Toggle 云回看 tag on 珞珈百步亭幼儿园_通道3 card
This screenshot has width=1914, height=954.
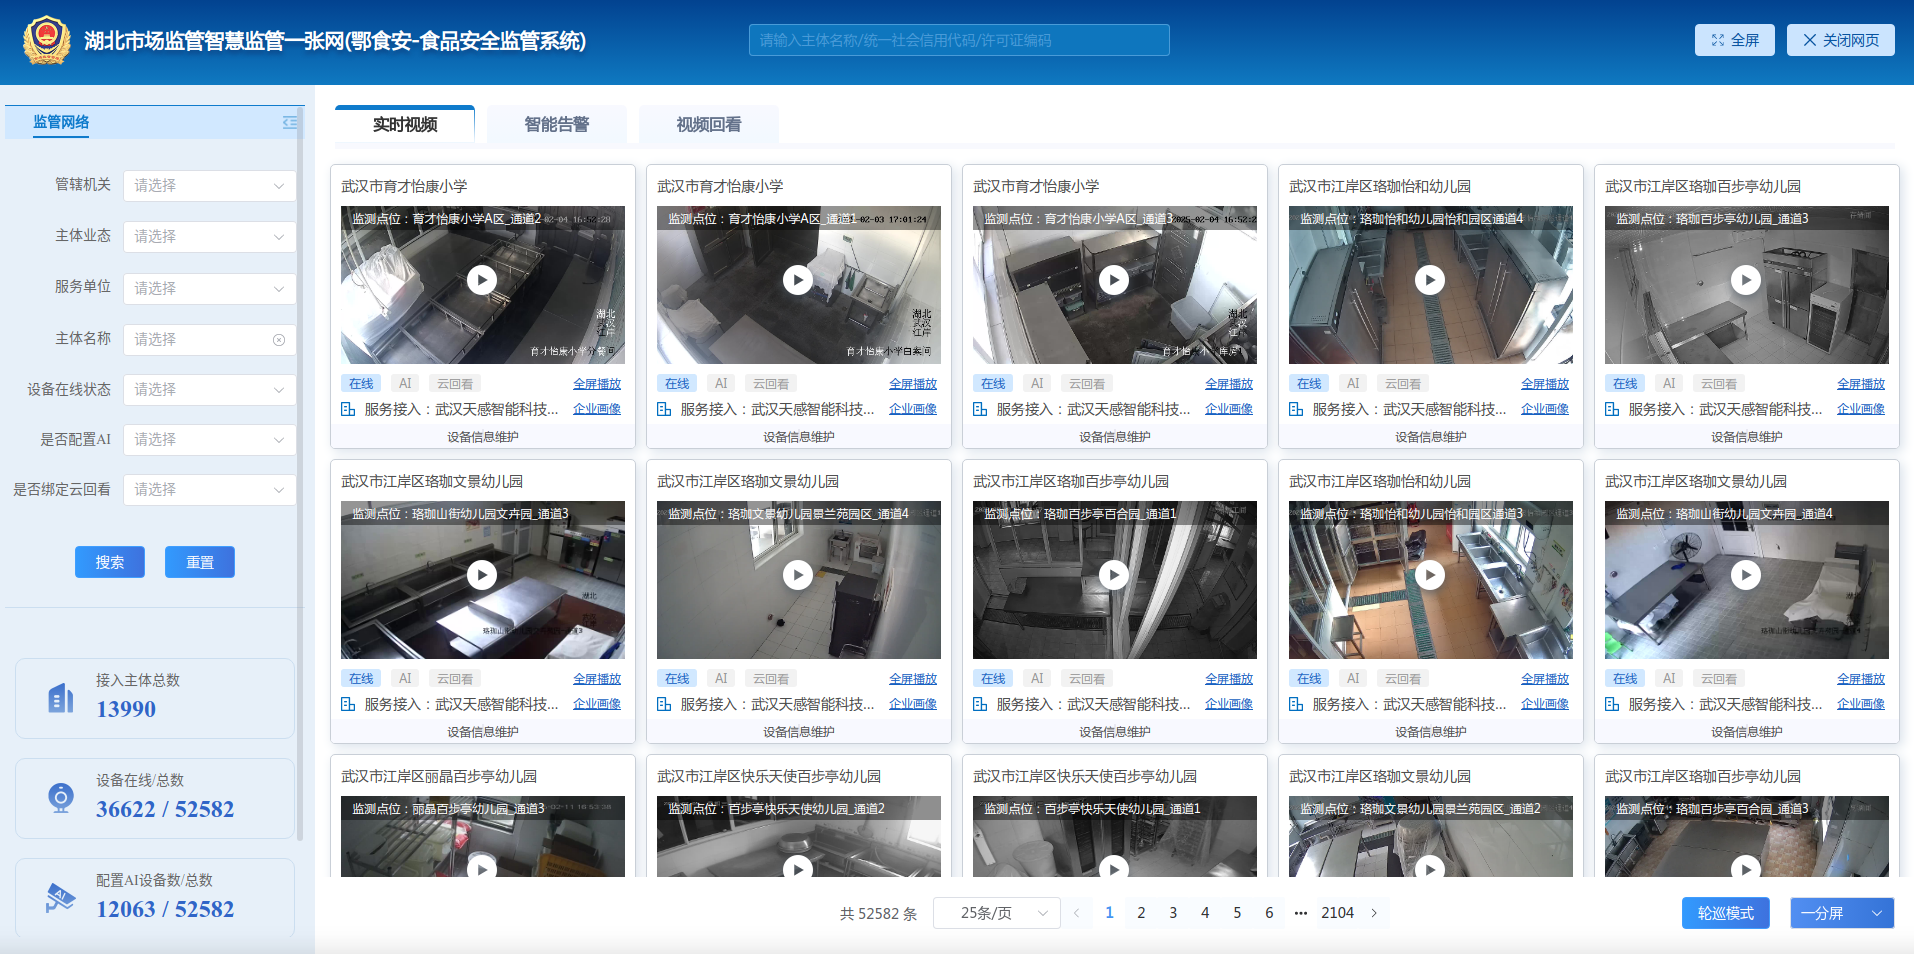(1719, 384)
